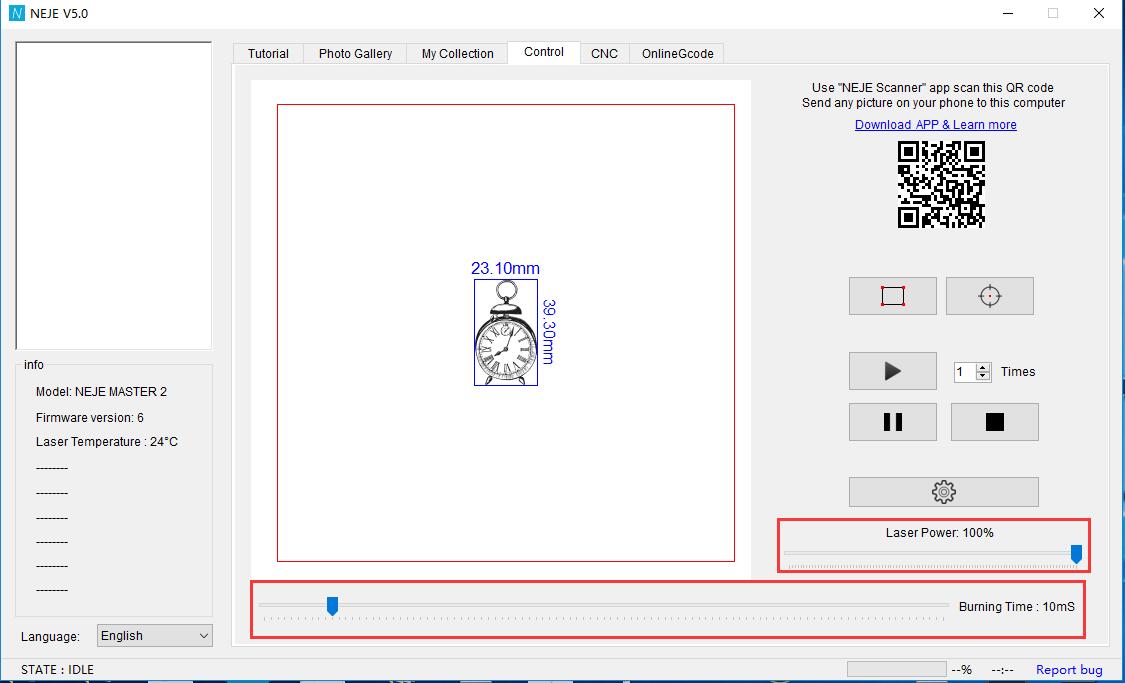Stop the engraving job
This screenshot has width=1125, height=683.
pos(994,422)
